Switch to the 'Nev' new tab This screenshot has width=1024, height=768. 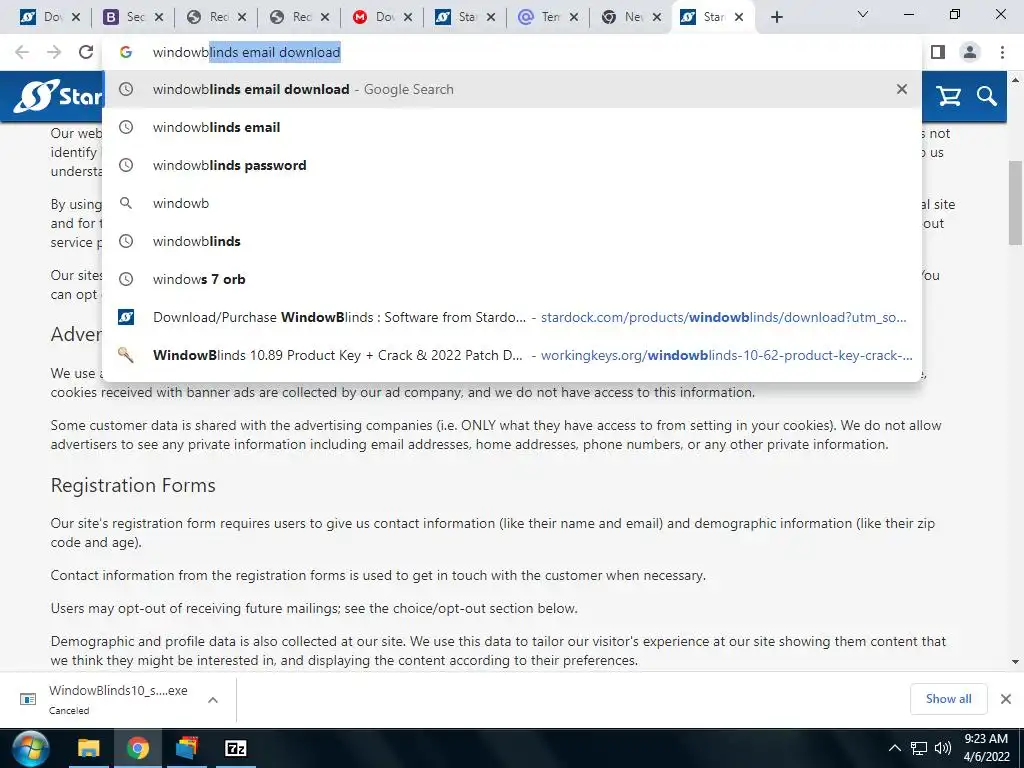click(x=631, y=17)
